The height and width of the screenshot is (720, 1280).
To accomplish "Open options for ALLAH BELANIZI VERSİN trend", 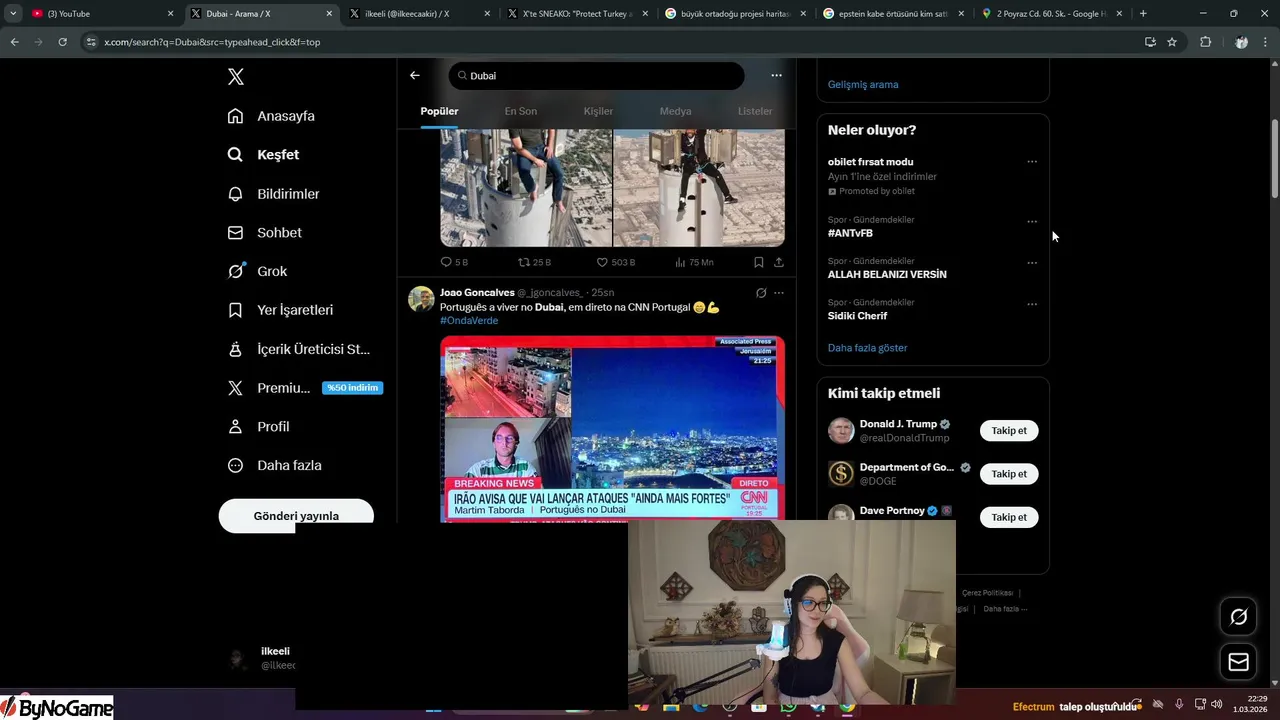I will (x=1032, y=263).
